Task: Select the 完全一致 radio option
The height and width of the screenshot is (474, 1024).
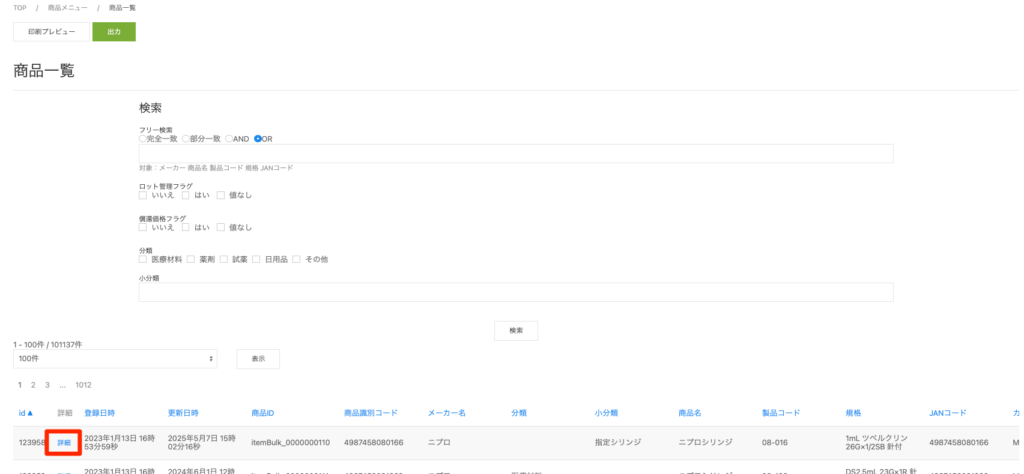Action: [143, 139]
